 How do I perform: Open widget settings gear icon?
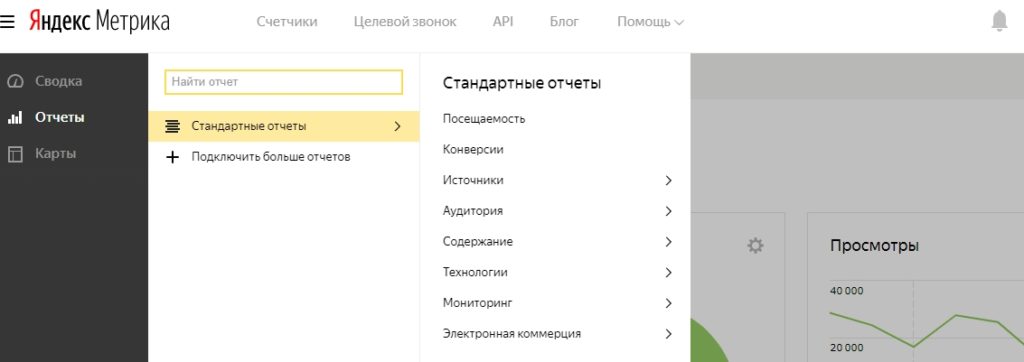point(755,246)
